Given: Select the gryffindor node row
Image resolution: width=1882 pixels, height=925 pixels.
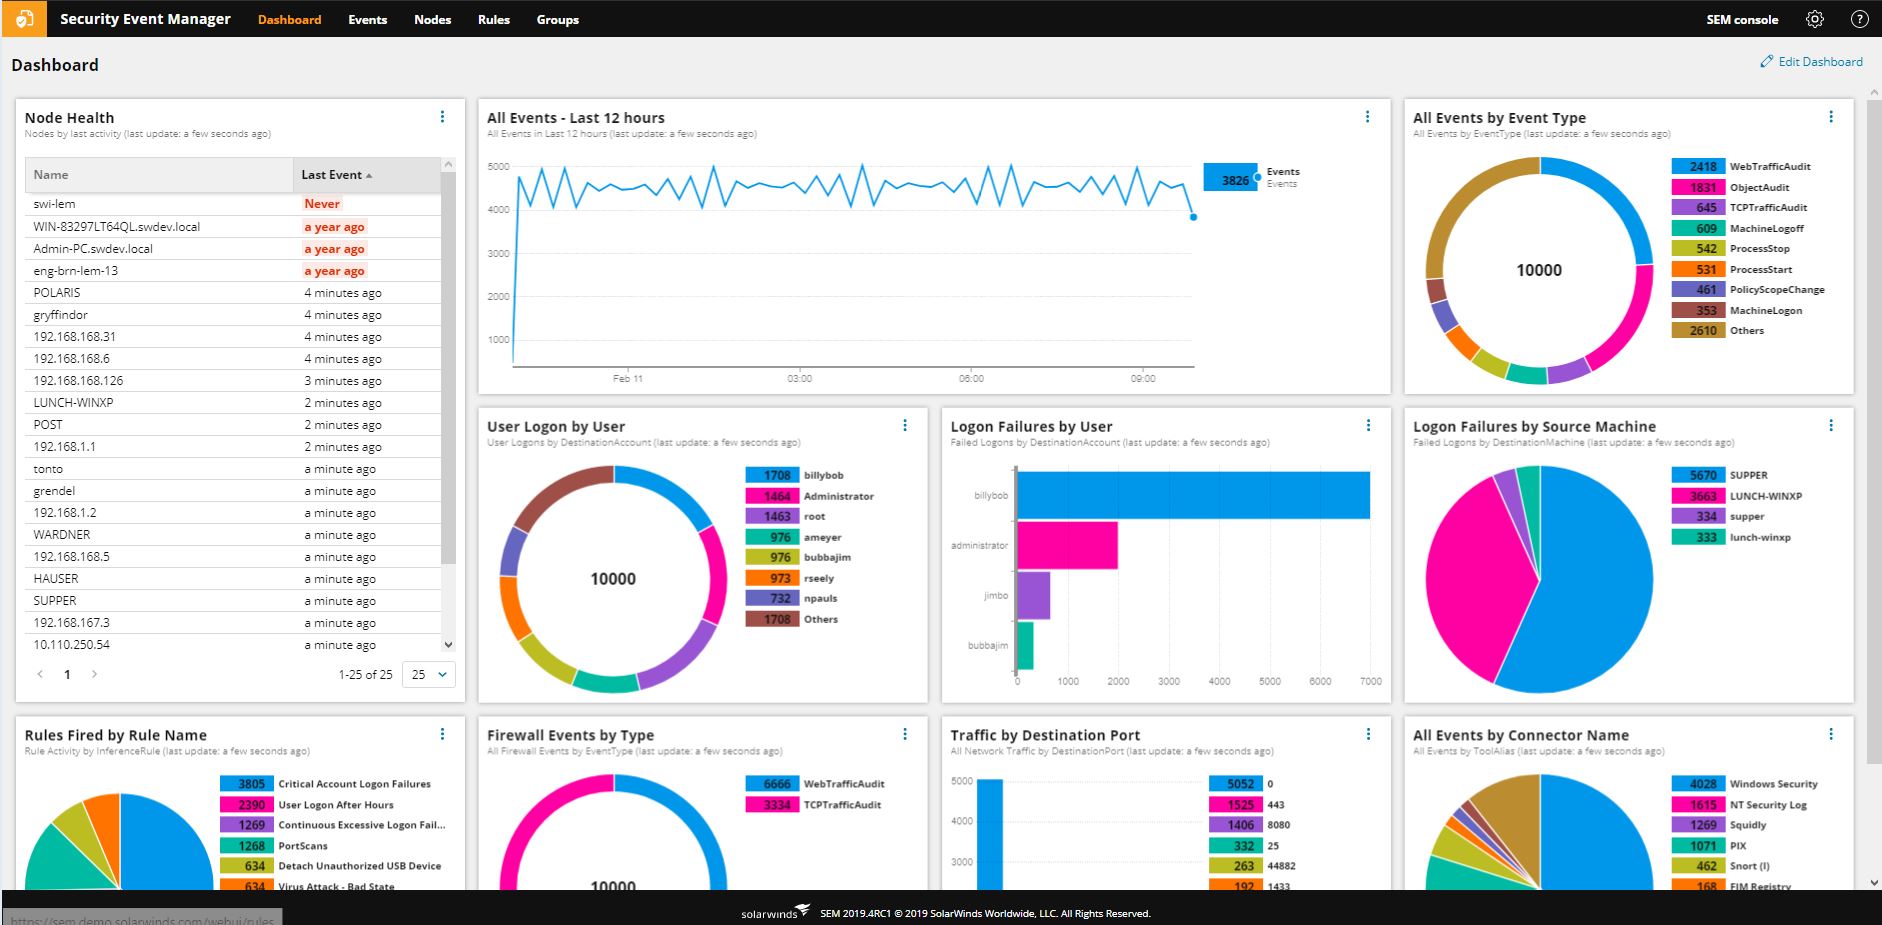Looking at the screenshot, I should pos(233,315).
